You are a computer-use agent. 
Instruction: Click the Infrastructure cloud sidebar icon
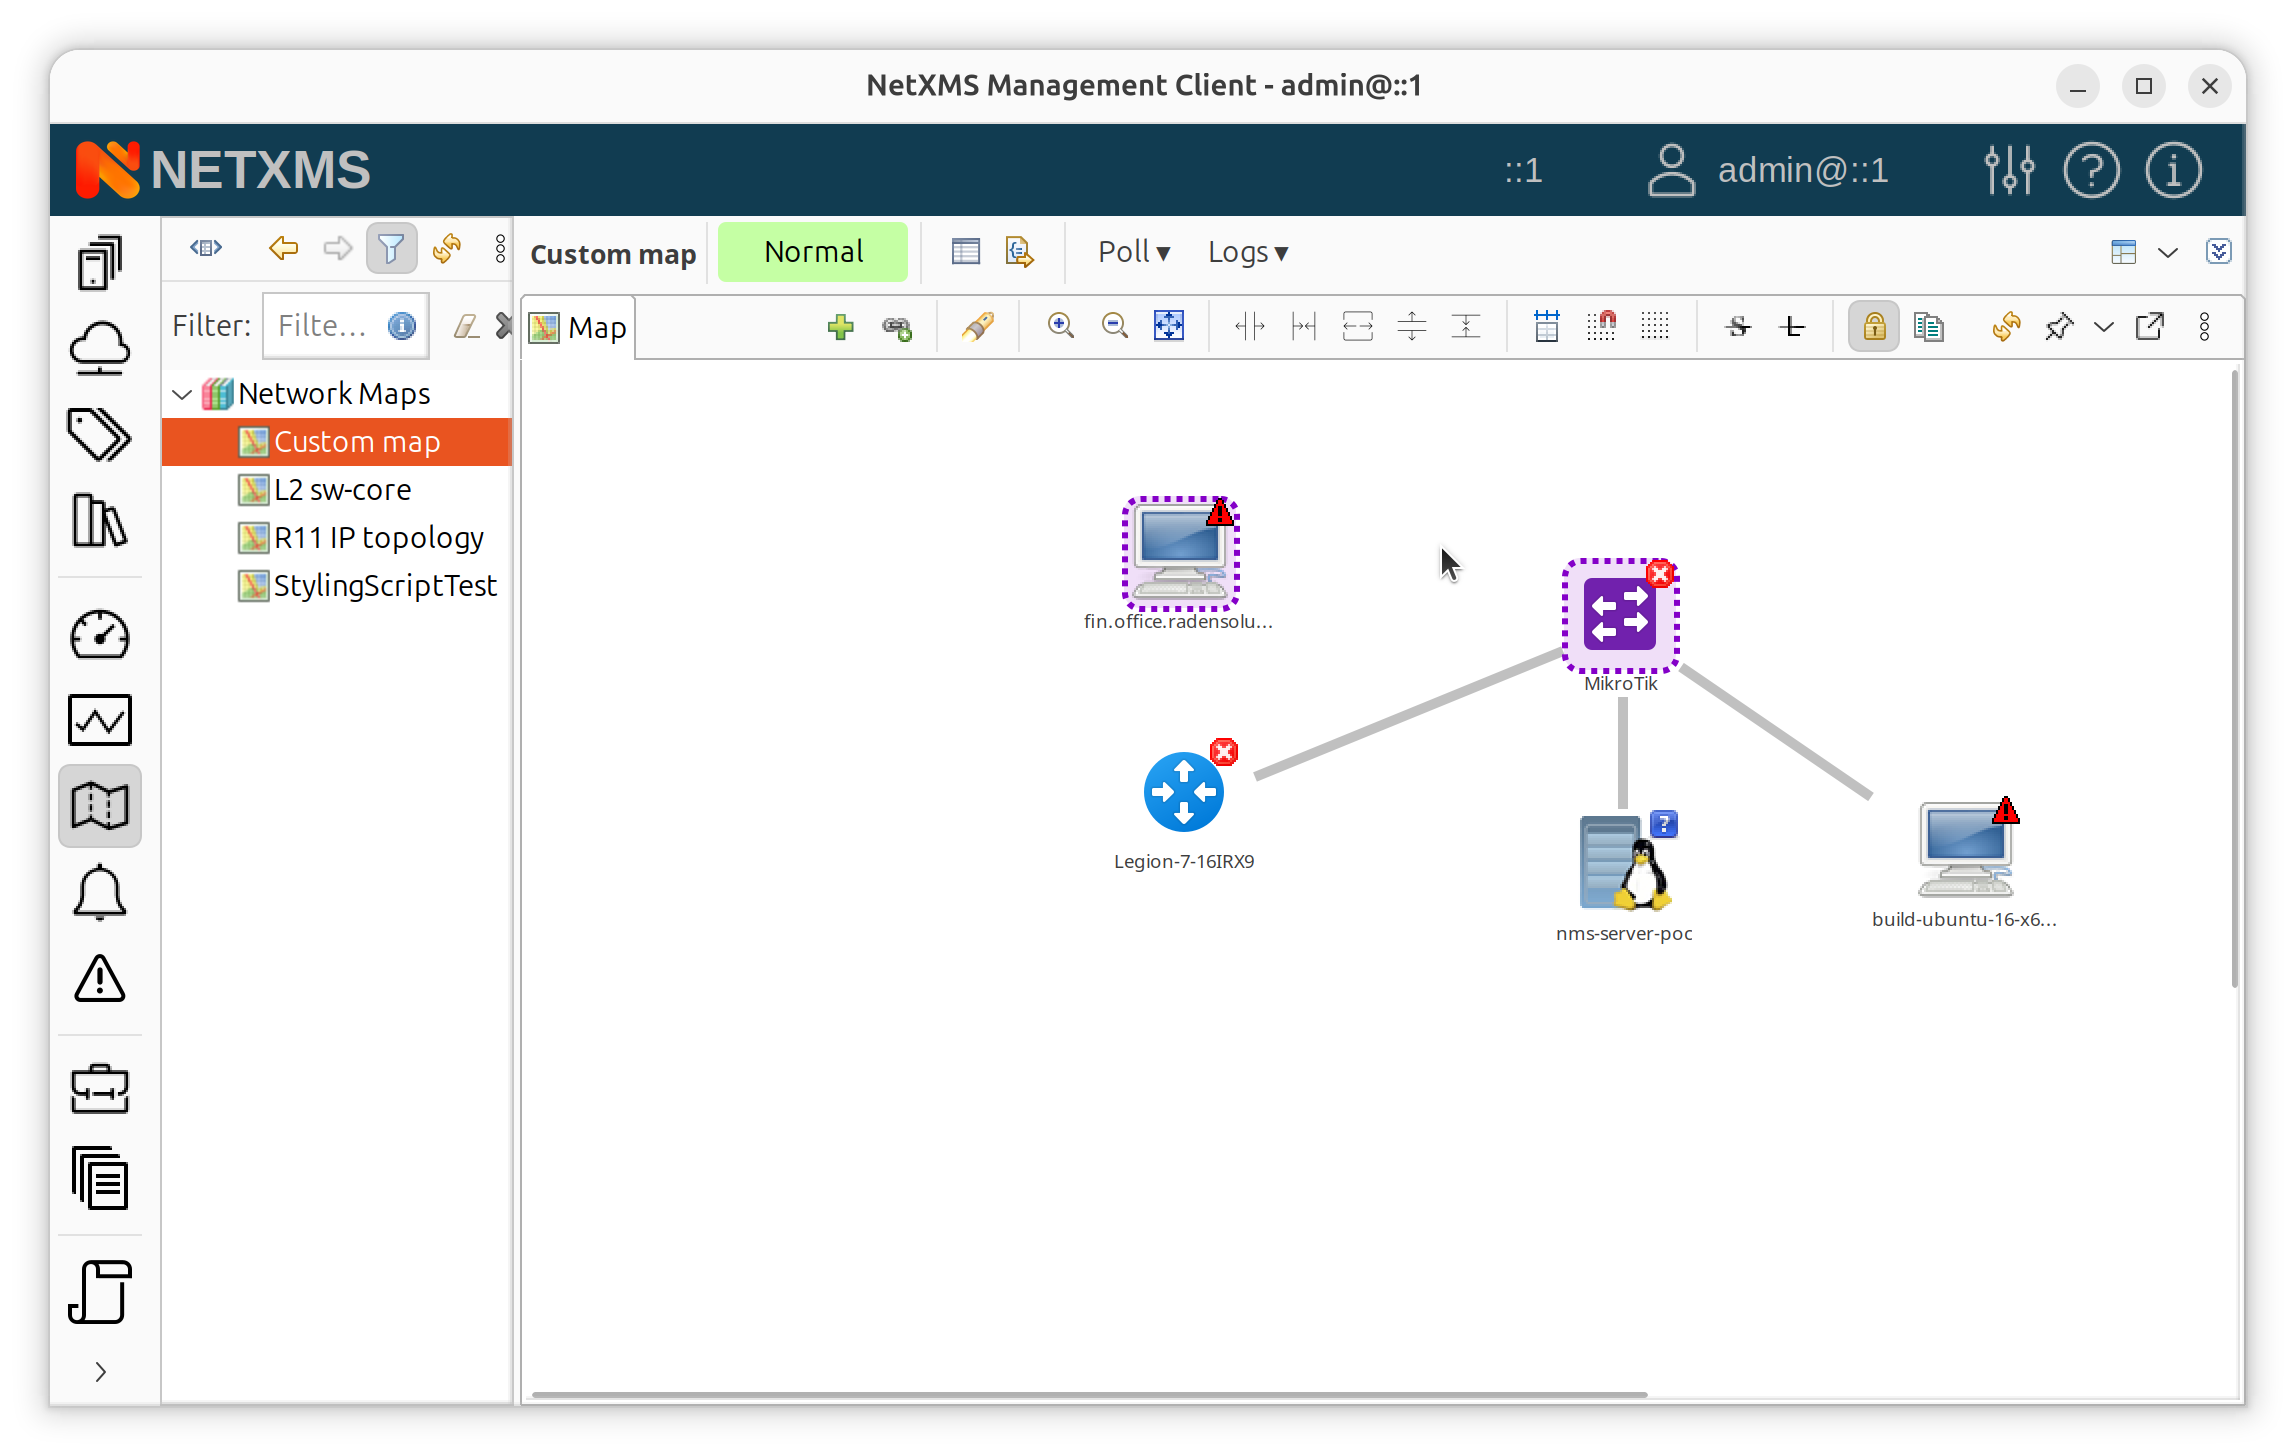(x=100, y=349)
